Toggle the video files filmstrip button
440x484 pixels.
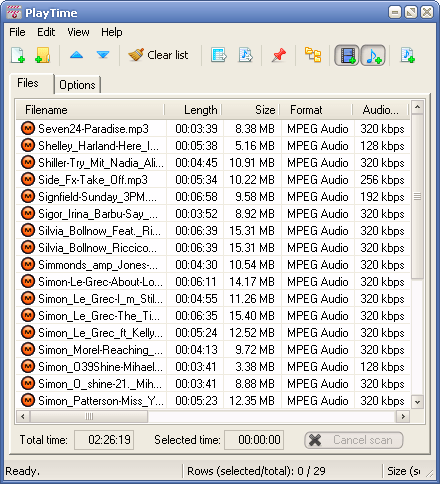click(347, 55)
